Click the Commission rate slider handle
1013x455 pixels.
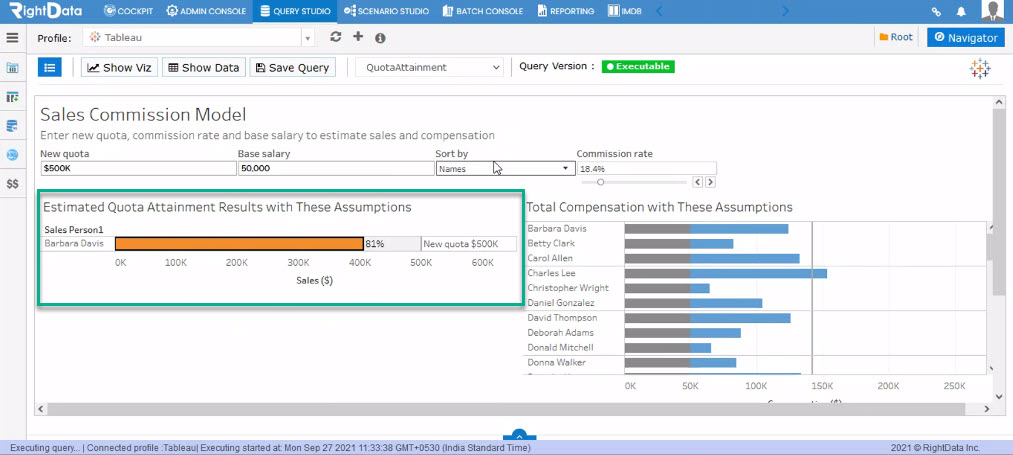600,182
